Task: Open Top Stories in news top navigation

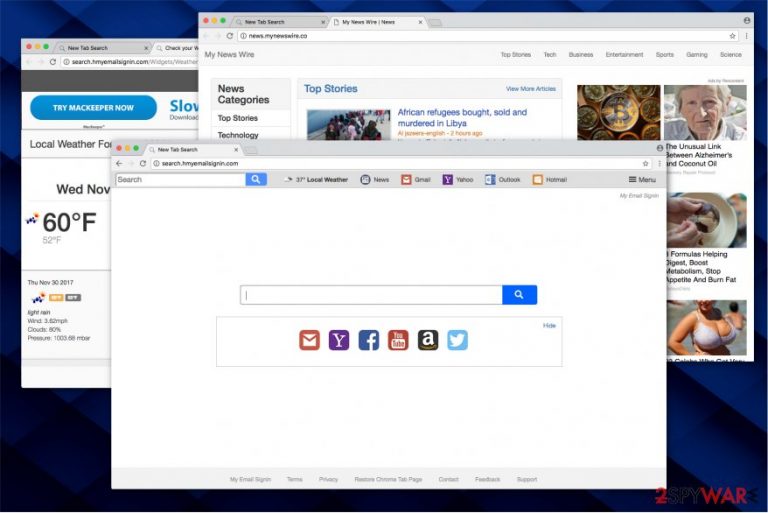Action: tap(516, 54)
